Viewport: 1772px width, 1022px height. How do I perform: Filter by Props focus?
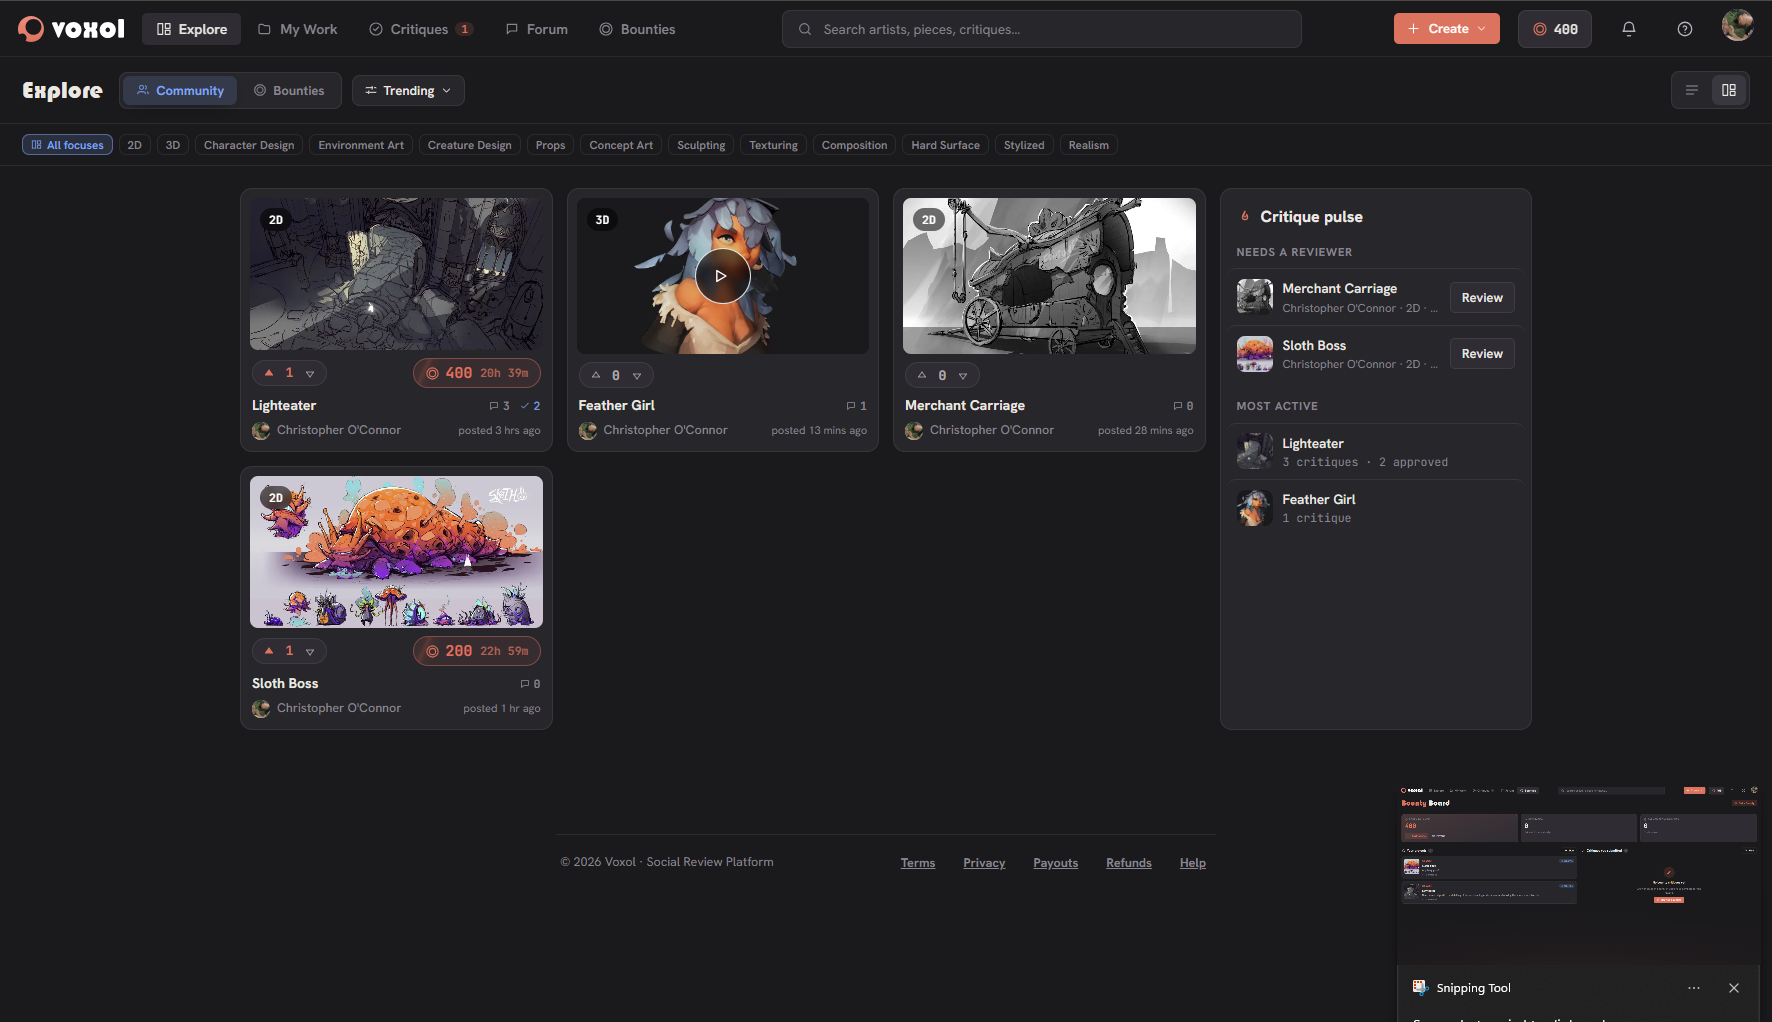(550, 145)
